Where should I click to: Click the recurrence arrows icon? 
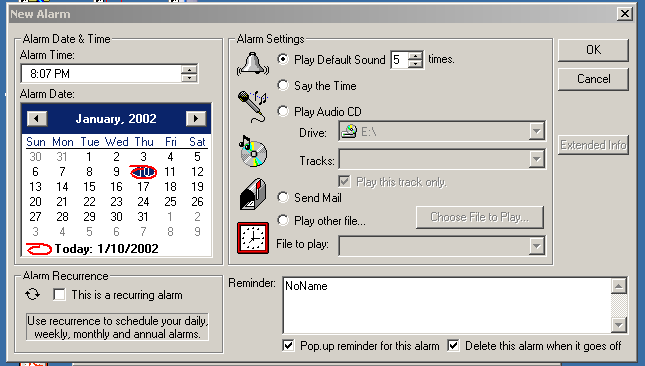tap(32, 294)
